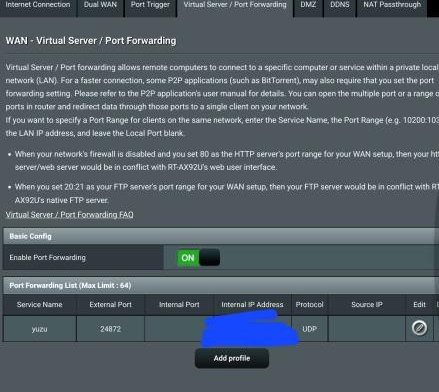Screen dimensions: 439x392
Task: Open the Internet Connection tab
Action: pyautogui.click(x=38, y=7)
